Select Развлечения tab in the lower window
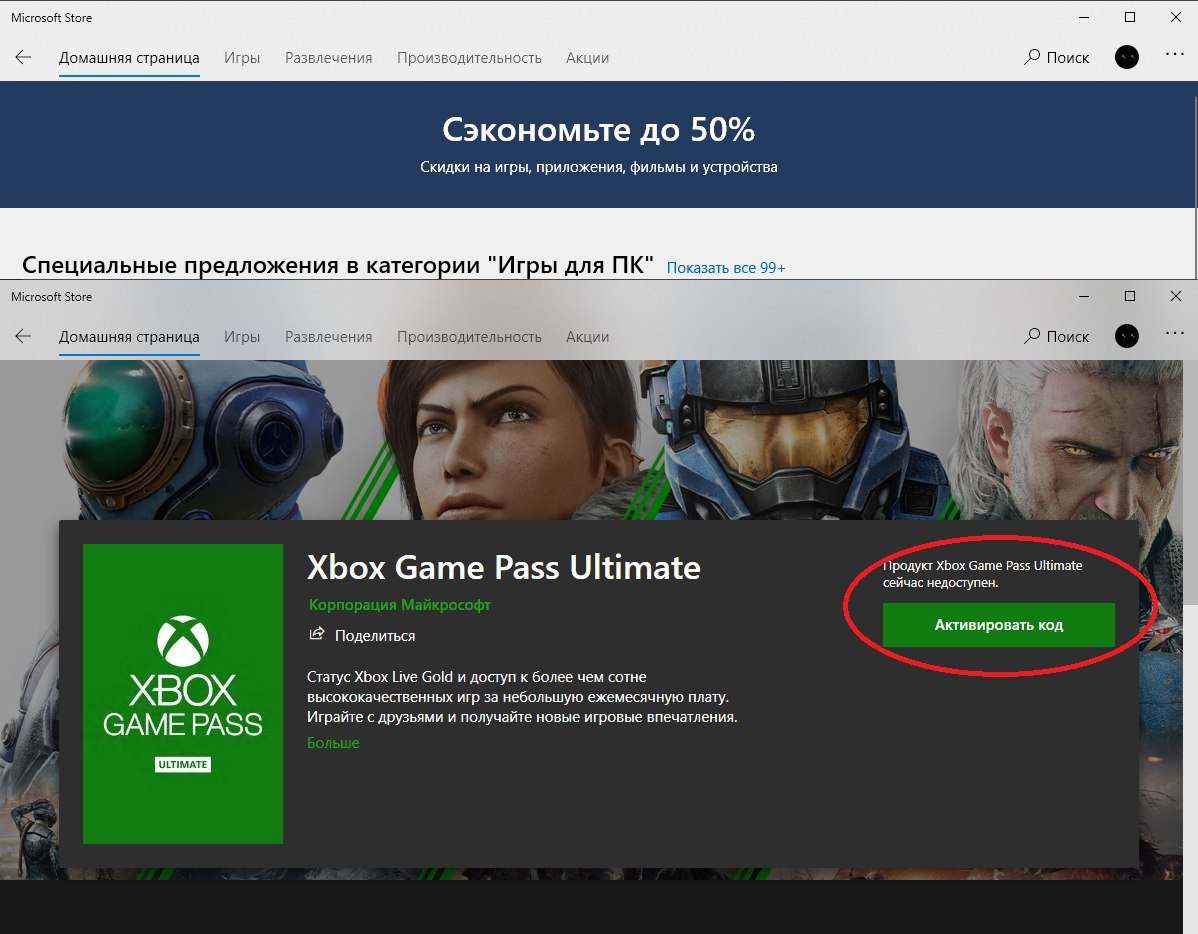Image resolution: width=1198 pixels, height=934 pixels. click(329, 337)
